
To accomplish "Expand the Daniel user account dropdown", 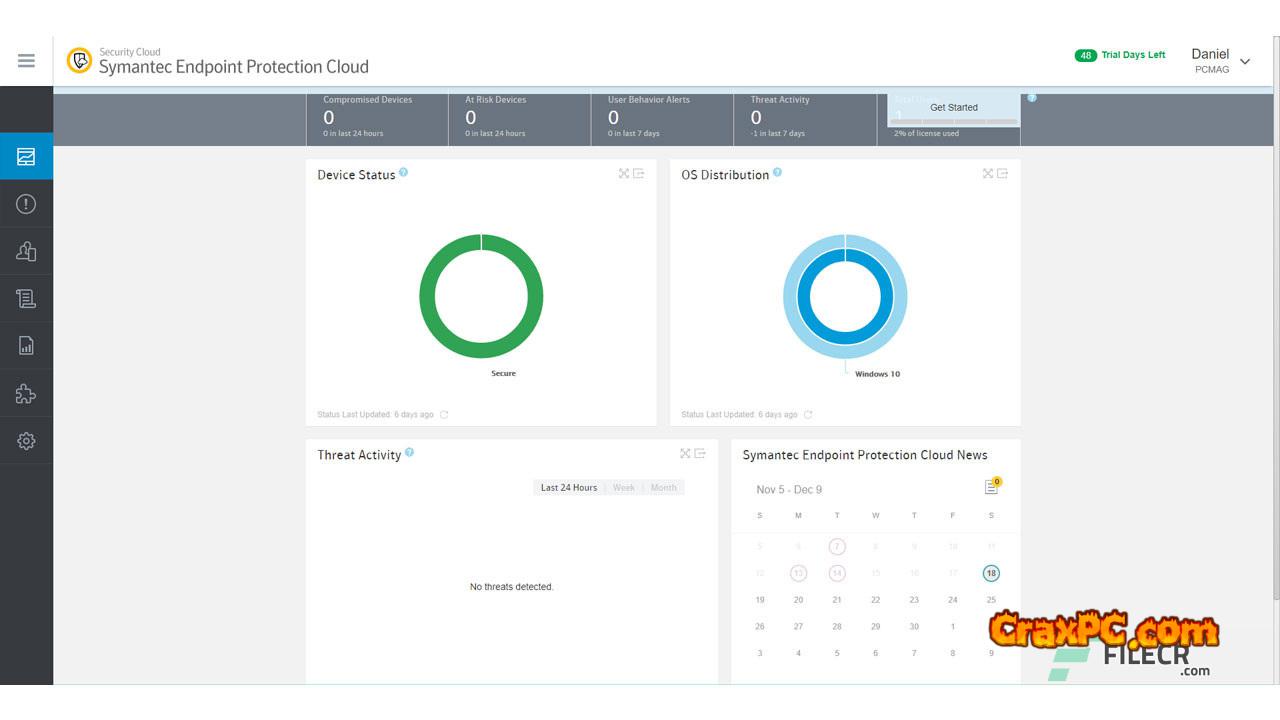I will 1245,61.
